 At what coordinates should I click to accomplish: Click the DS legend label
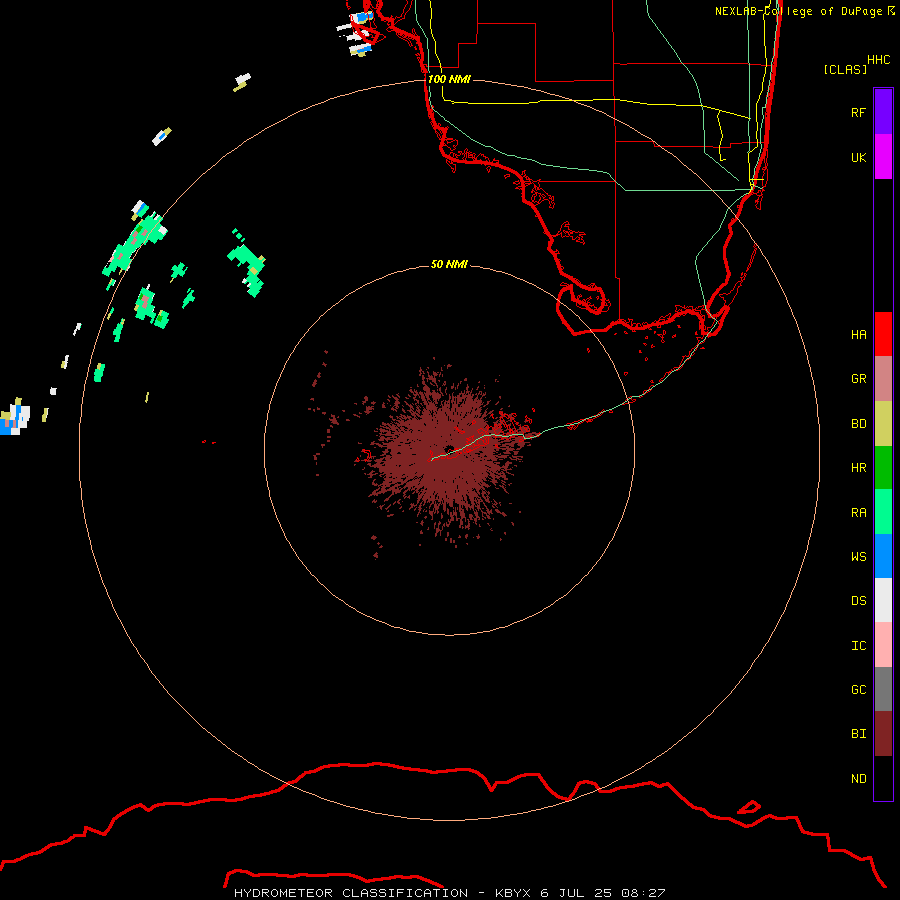pyautogui.click(x=859, y=601)
